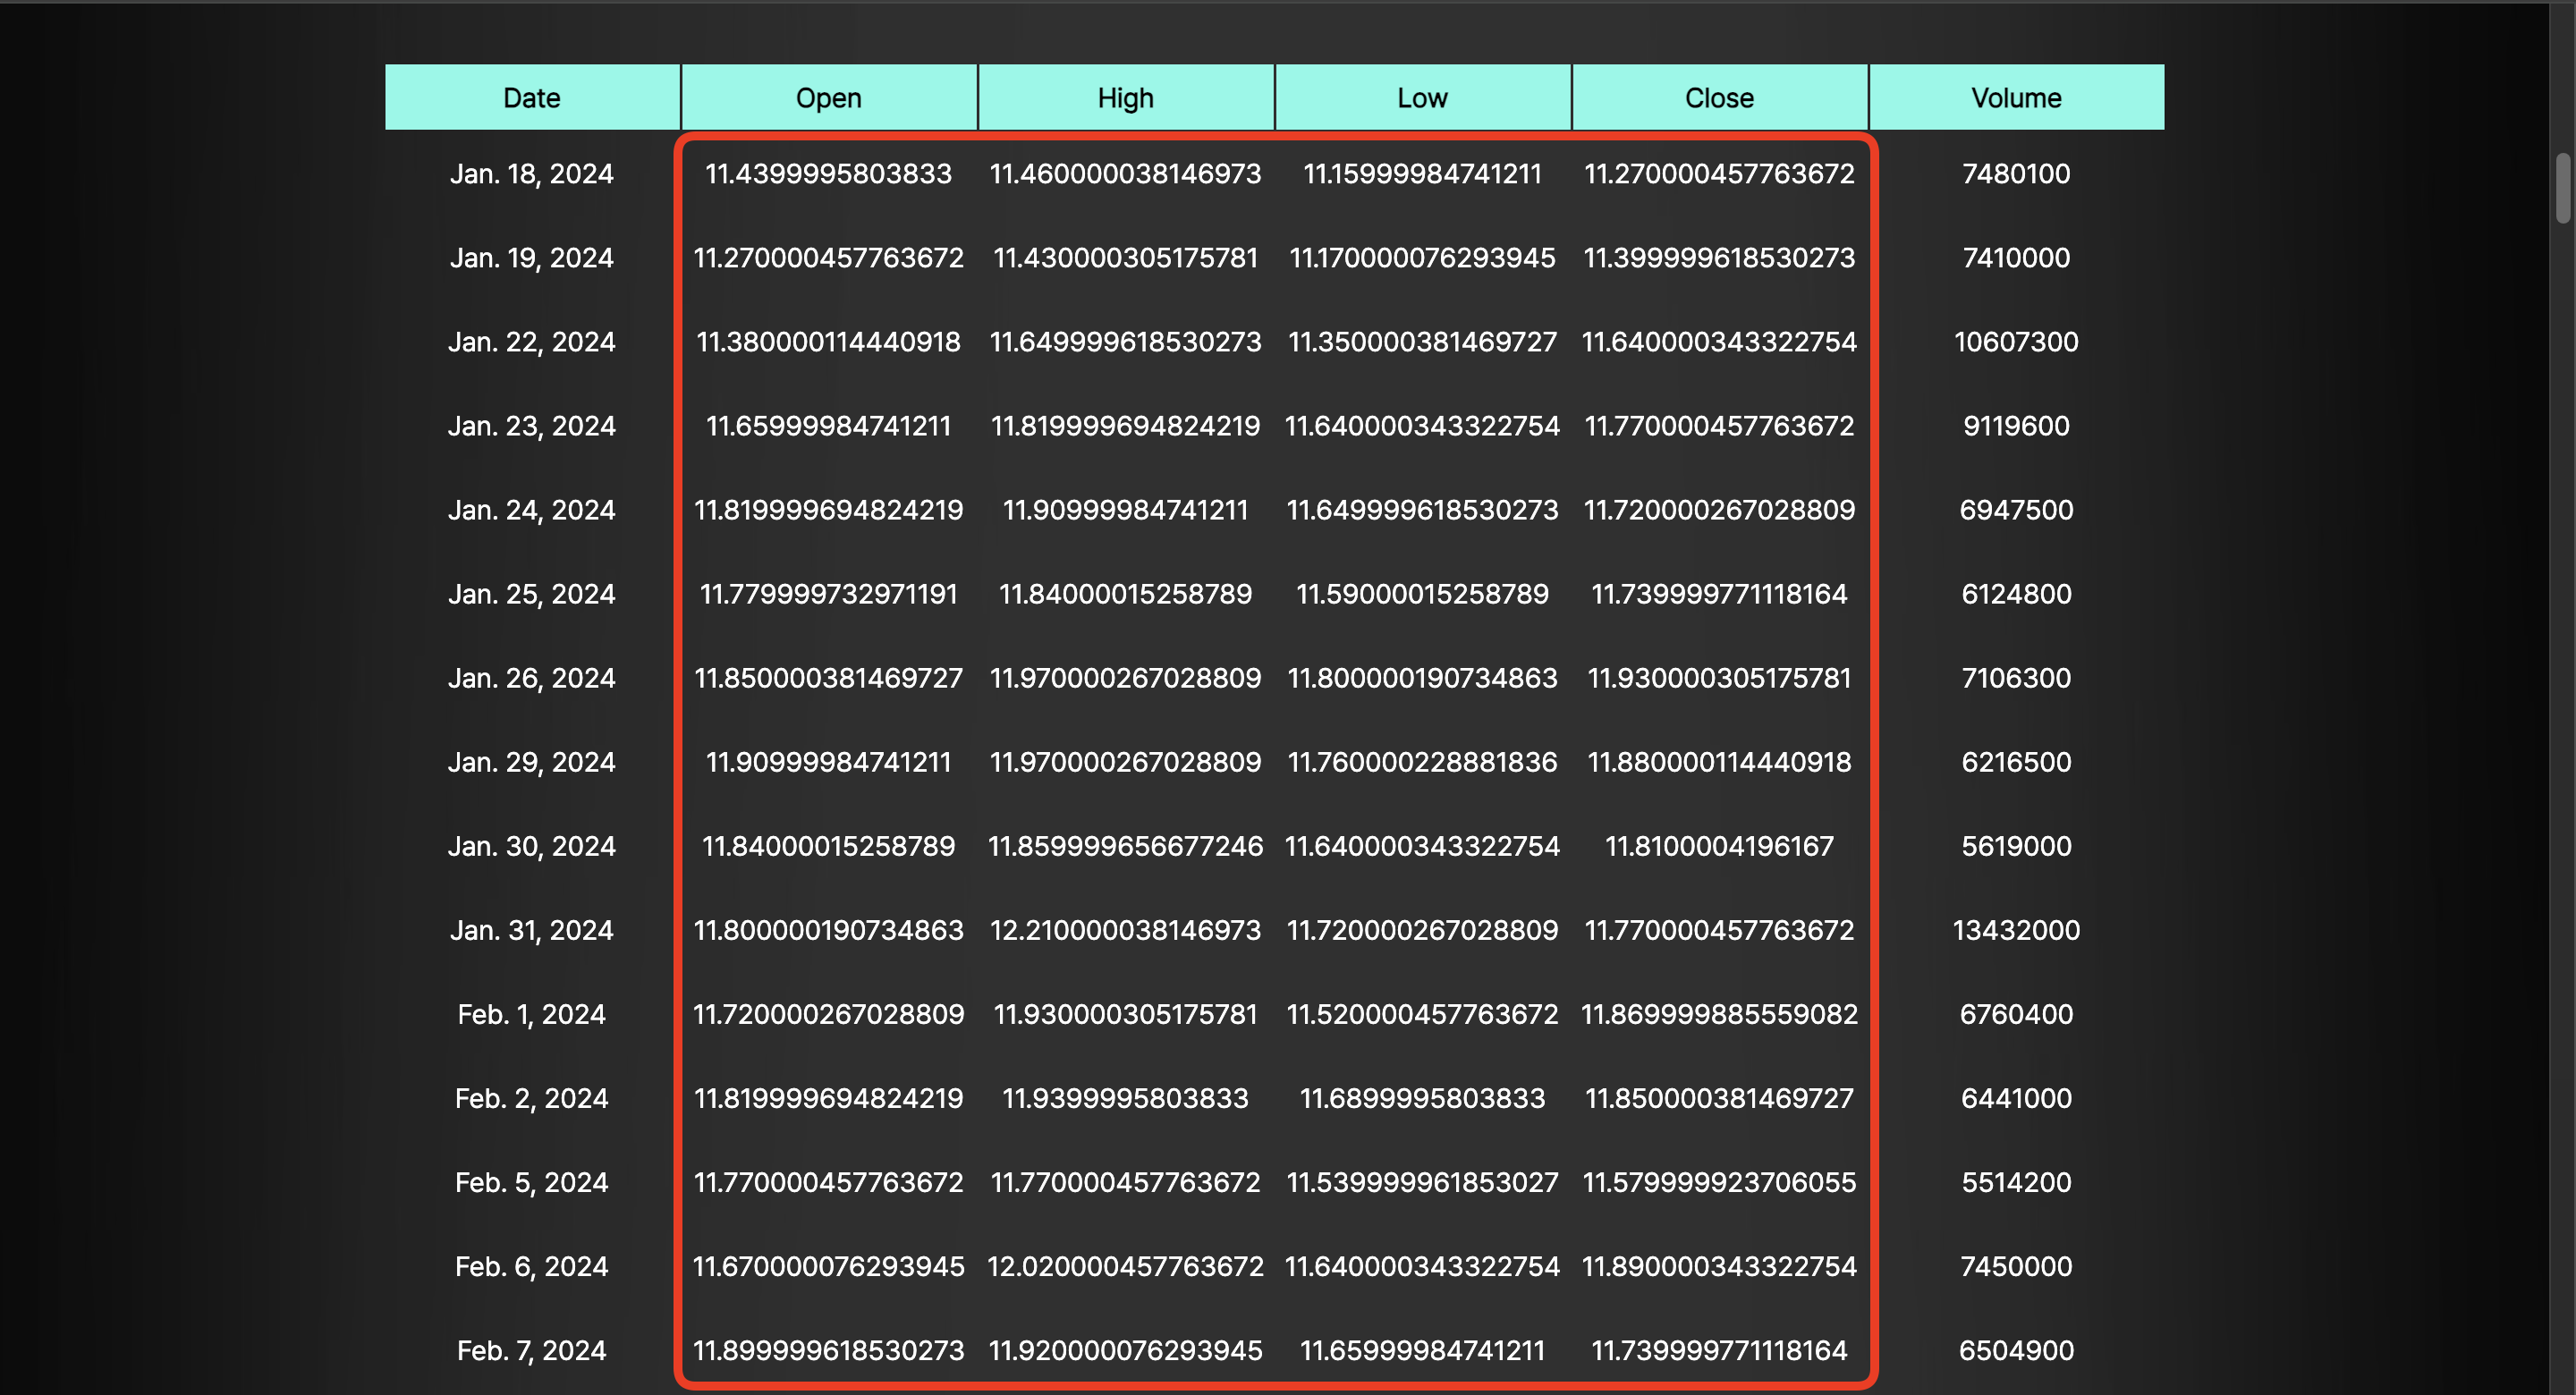
Task: Click the Volume column header
Action: pos(2017,97)
